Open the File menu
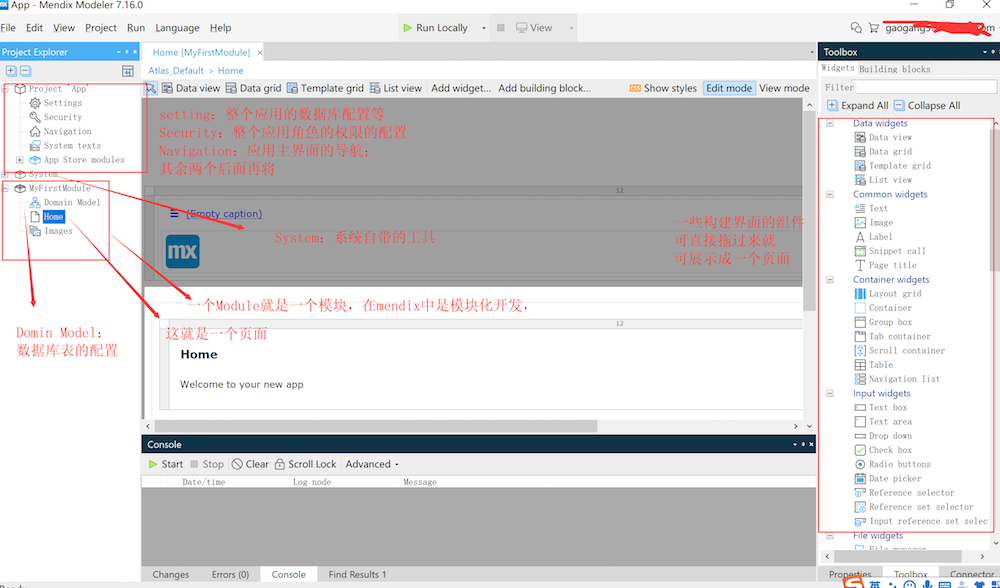 tap(8, 28)
